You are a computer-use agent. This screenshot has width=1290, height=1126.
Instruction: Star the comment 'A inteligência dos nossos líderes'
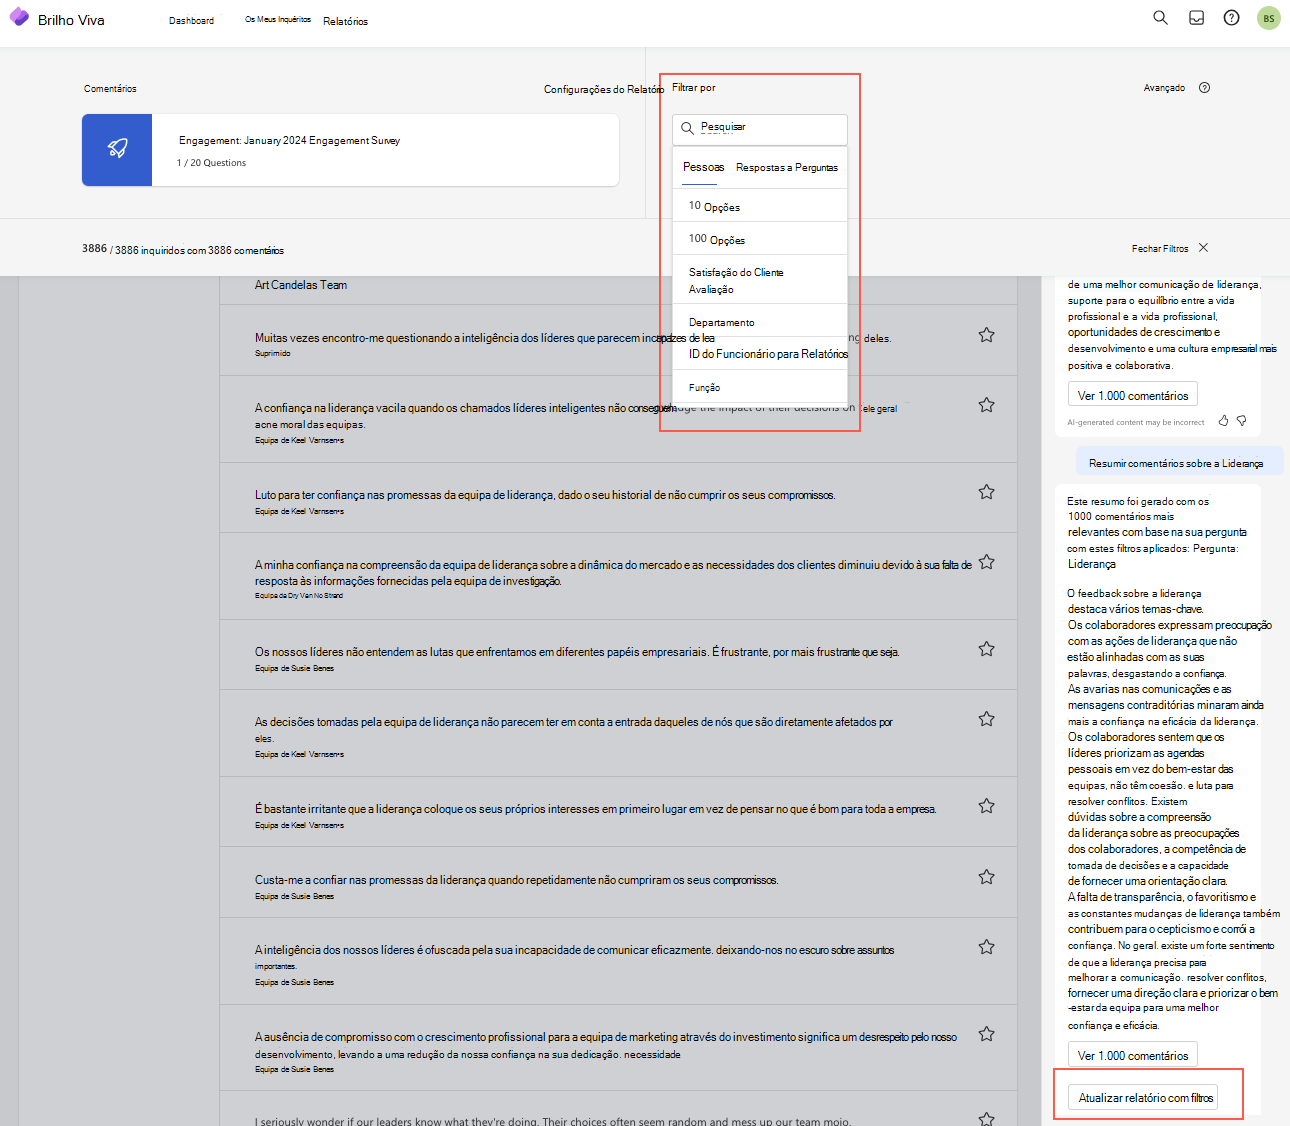coord(986,947)
